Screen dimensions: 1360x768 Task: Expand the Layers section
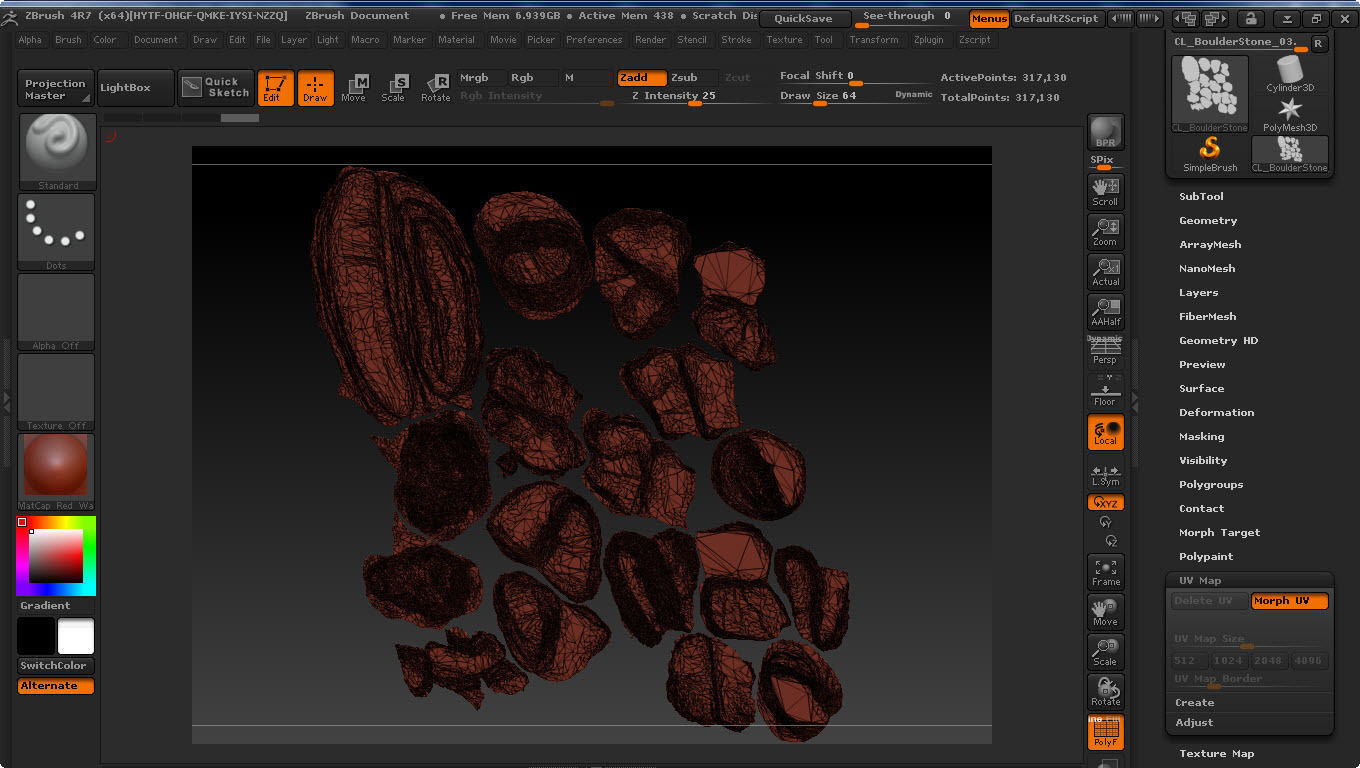1198,293
